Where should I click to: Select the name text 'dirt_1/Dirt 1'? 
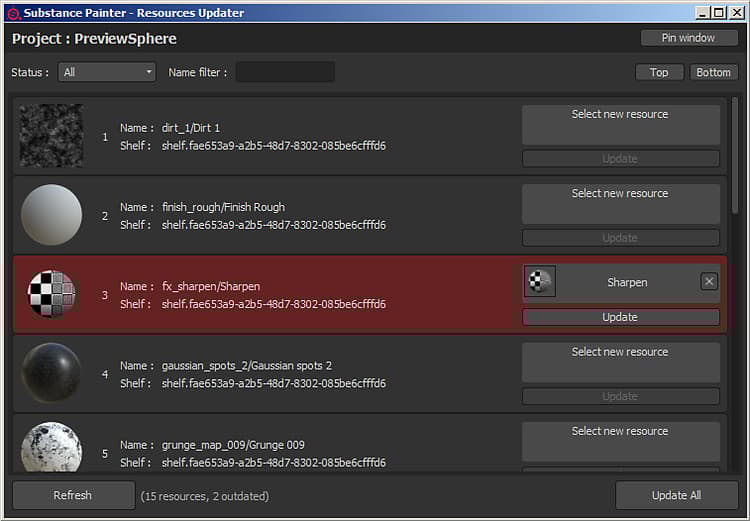click(x=191, y=128)
